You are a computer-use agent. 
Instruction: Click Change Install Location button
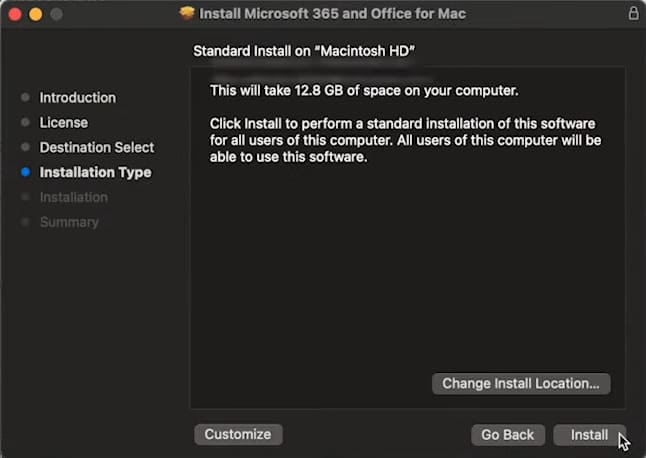[521, 383]
